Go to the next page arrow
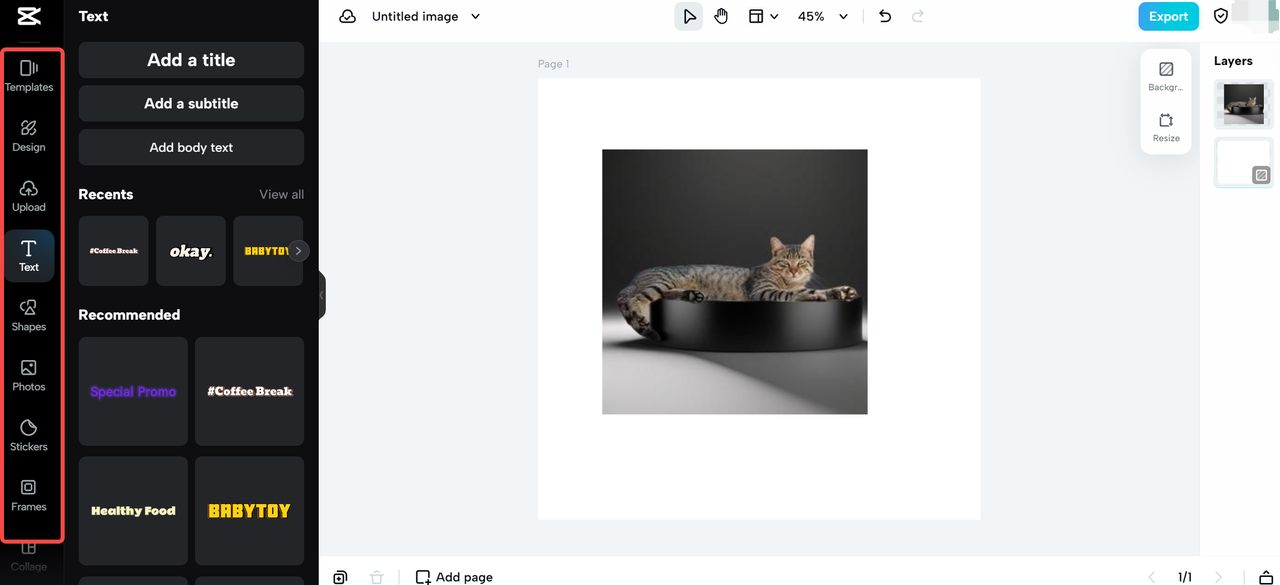Viewport: 1280px width, 585px height. (1218, 577)
